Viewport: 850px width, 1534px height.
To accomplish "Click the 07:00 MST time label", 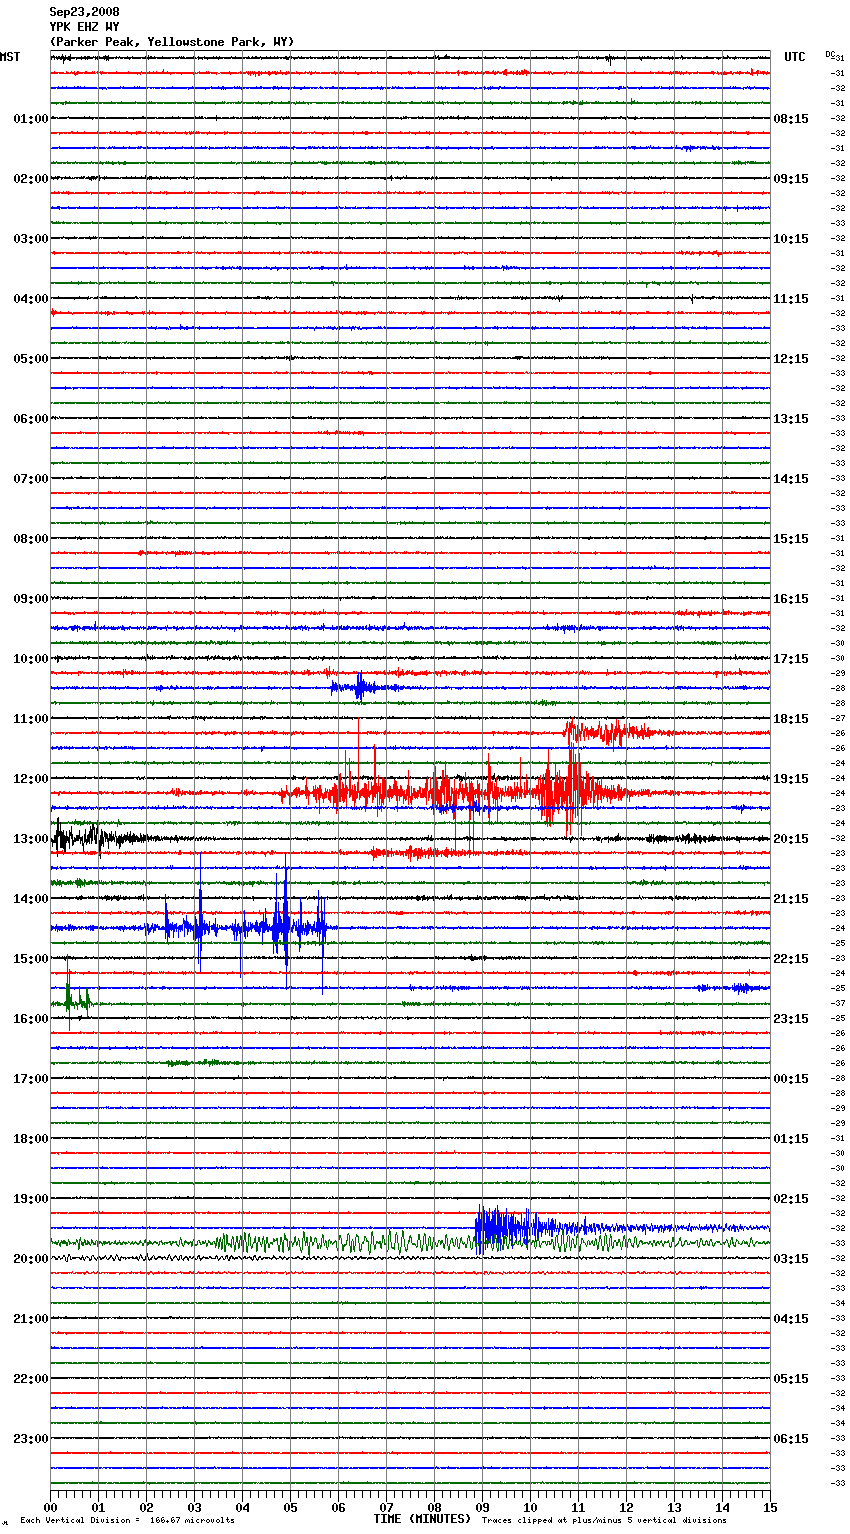I will tap(31, 479).
